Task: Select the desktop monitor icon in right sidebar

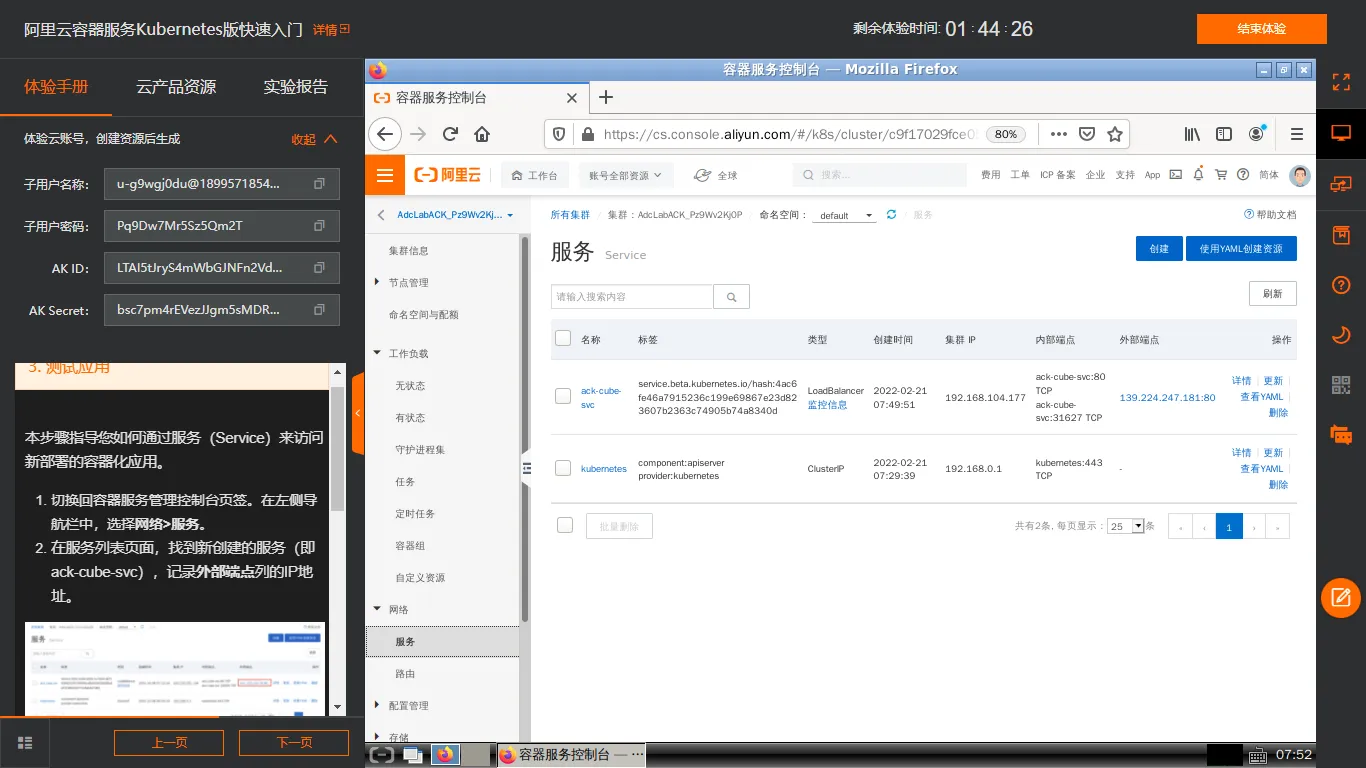Action: (x=1341, y=133)
